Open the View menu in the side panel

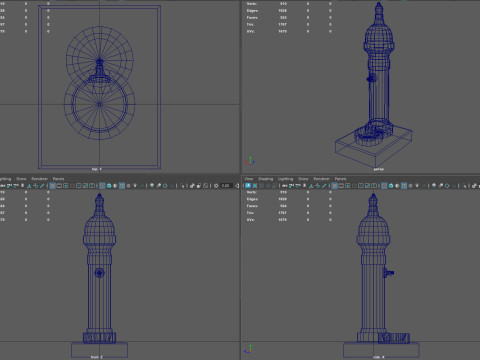click(248, 179)
